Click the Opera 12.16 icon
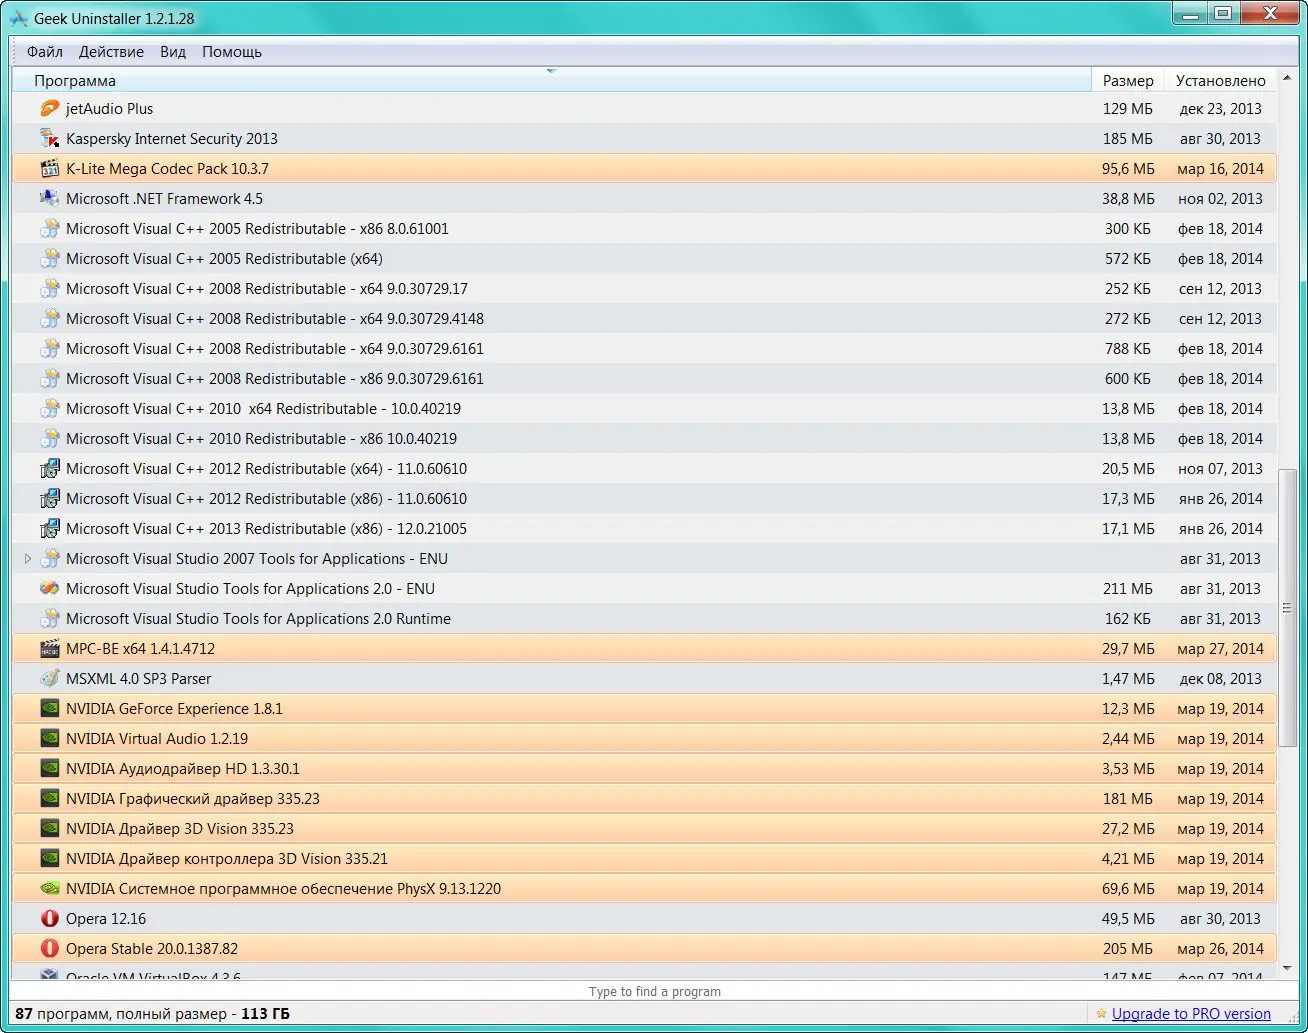The image size is (1308, 1033). pos(49,918)
